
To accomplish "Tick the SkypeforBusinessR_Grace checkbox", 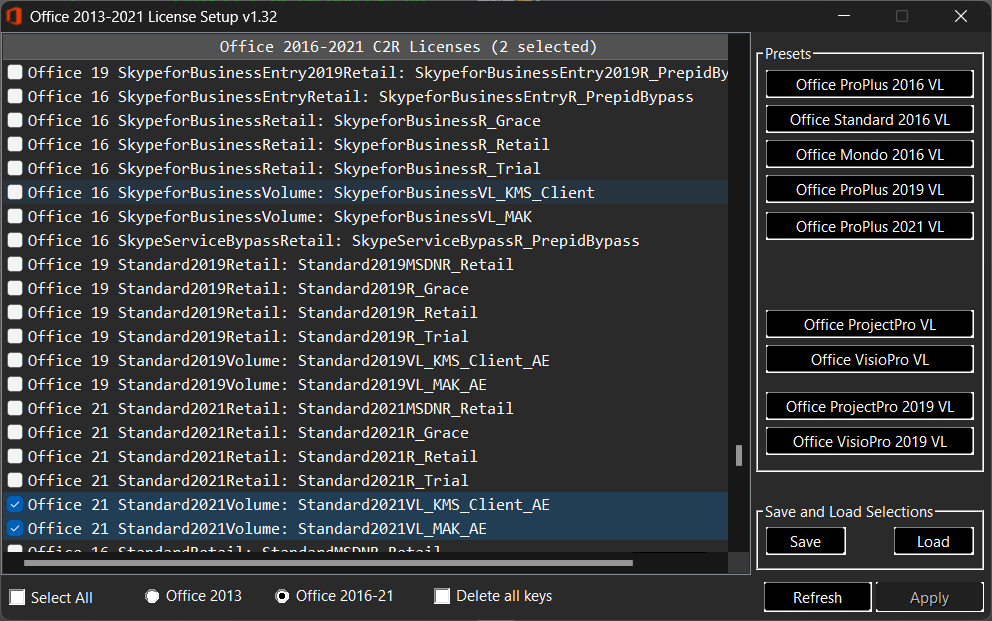I will [15, 120].
